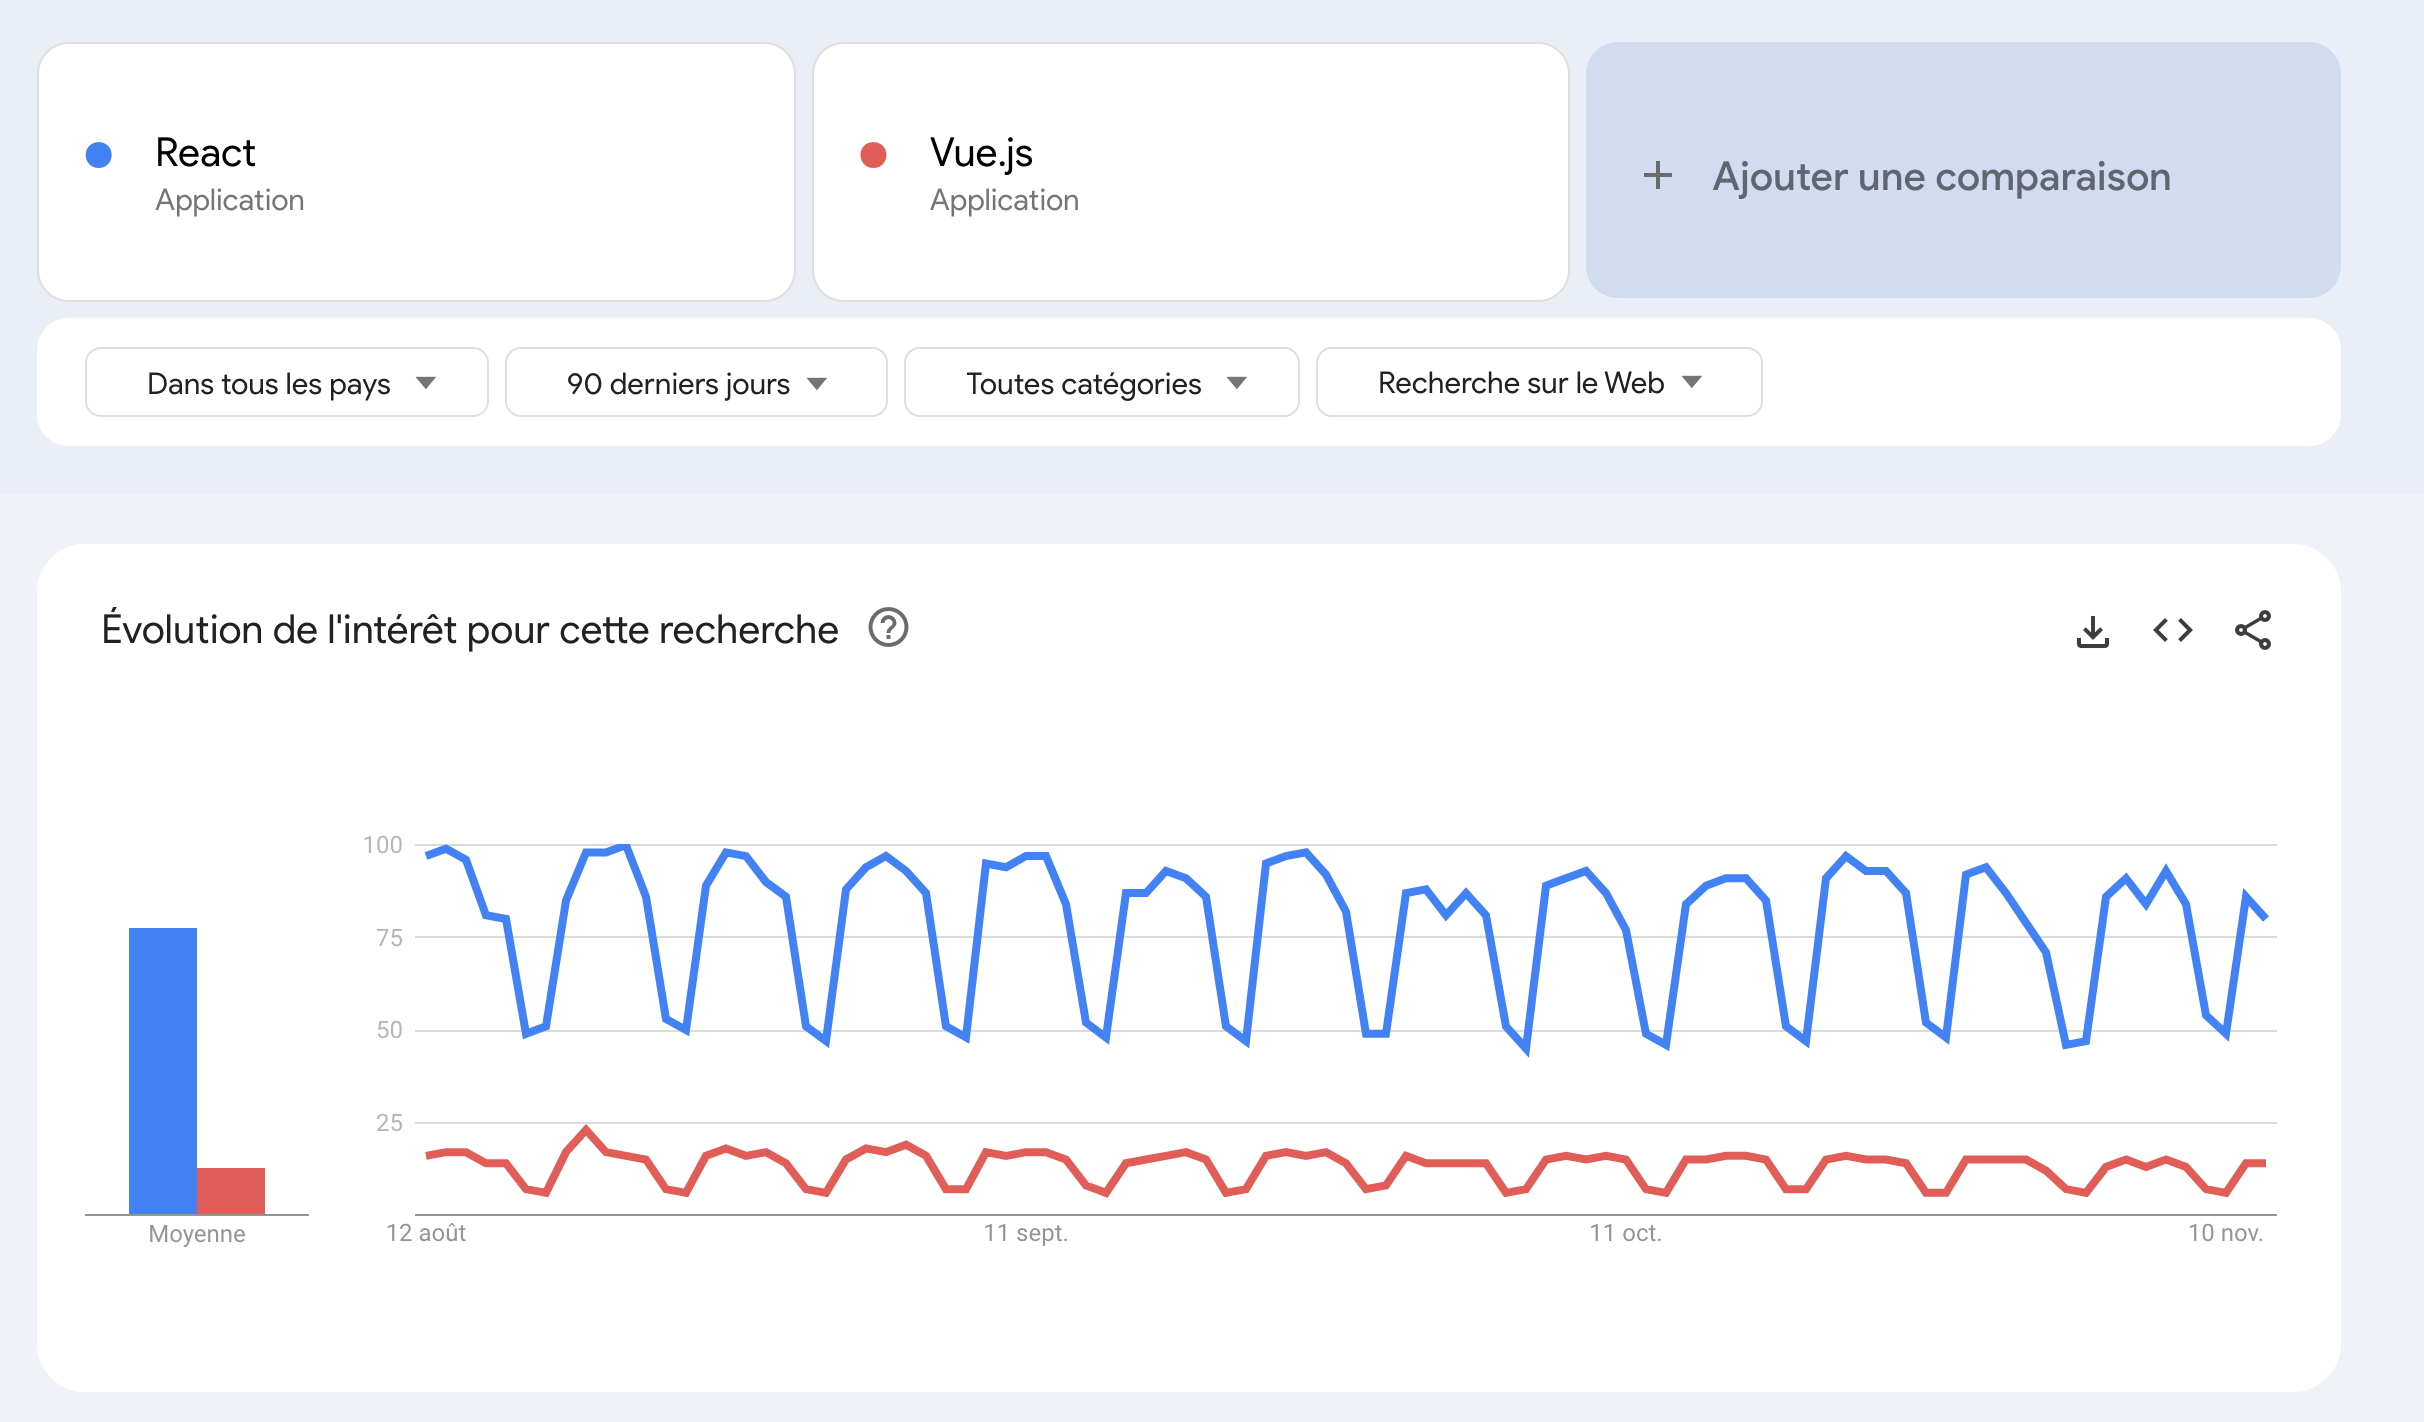Edit the Vue.js search term
Screen dimensions: 2424x1422
pyautogui.click(x=981, y=153)
